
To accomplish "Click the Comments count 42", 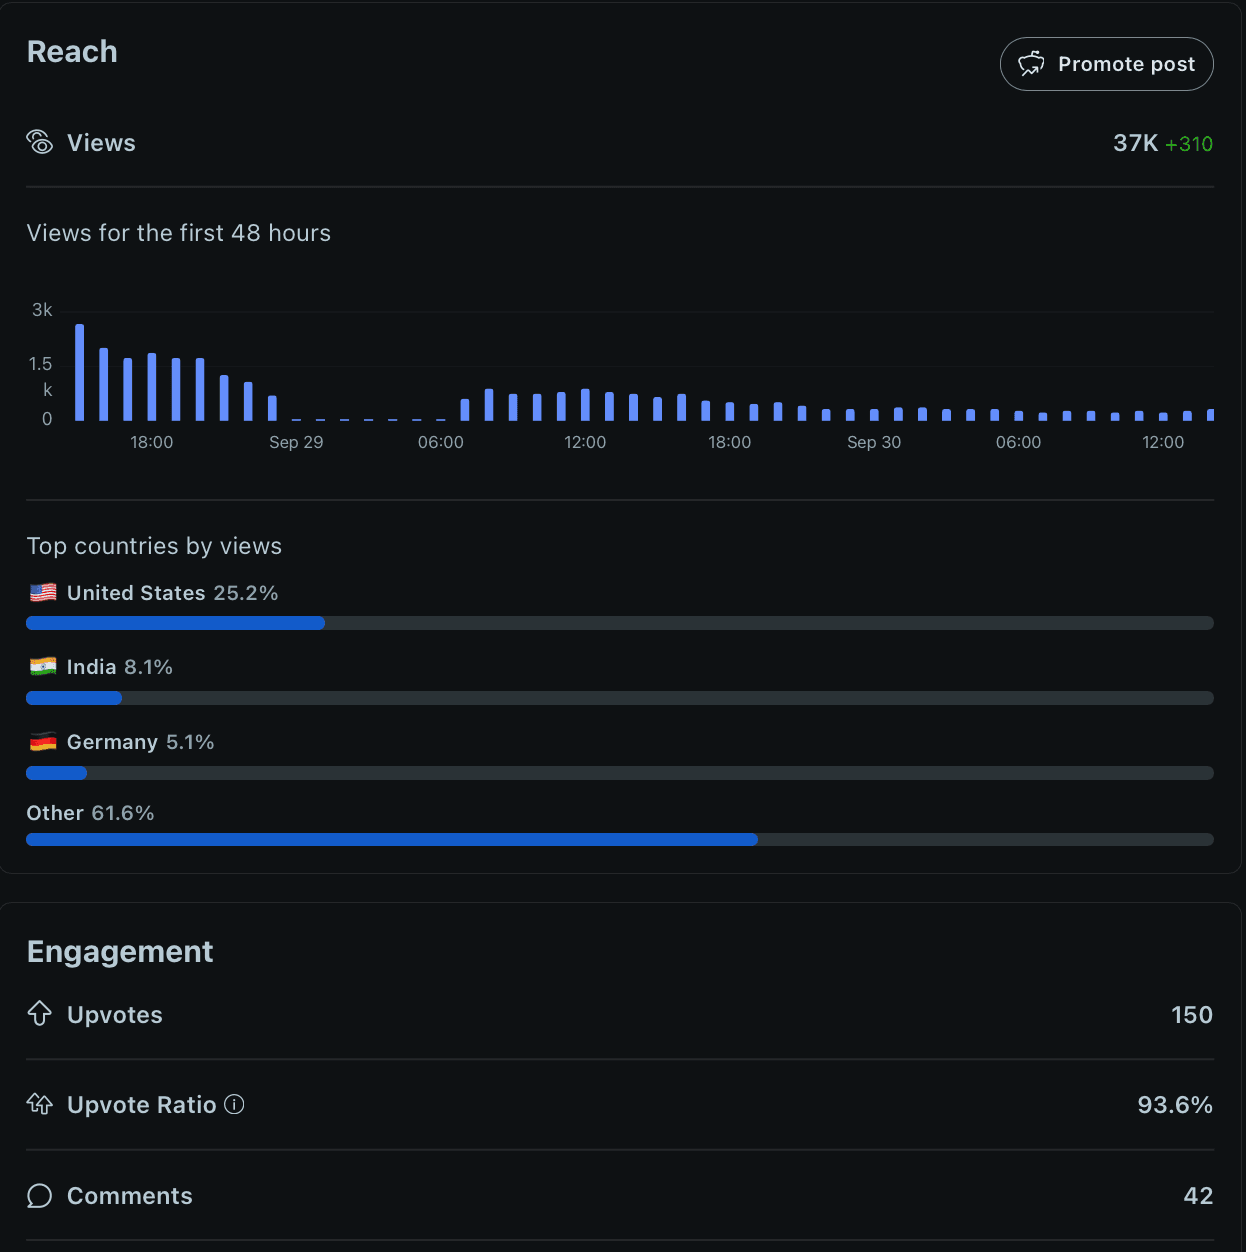I will pyautogui.click(x=1198, y=1196).
